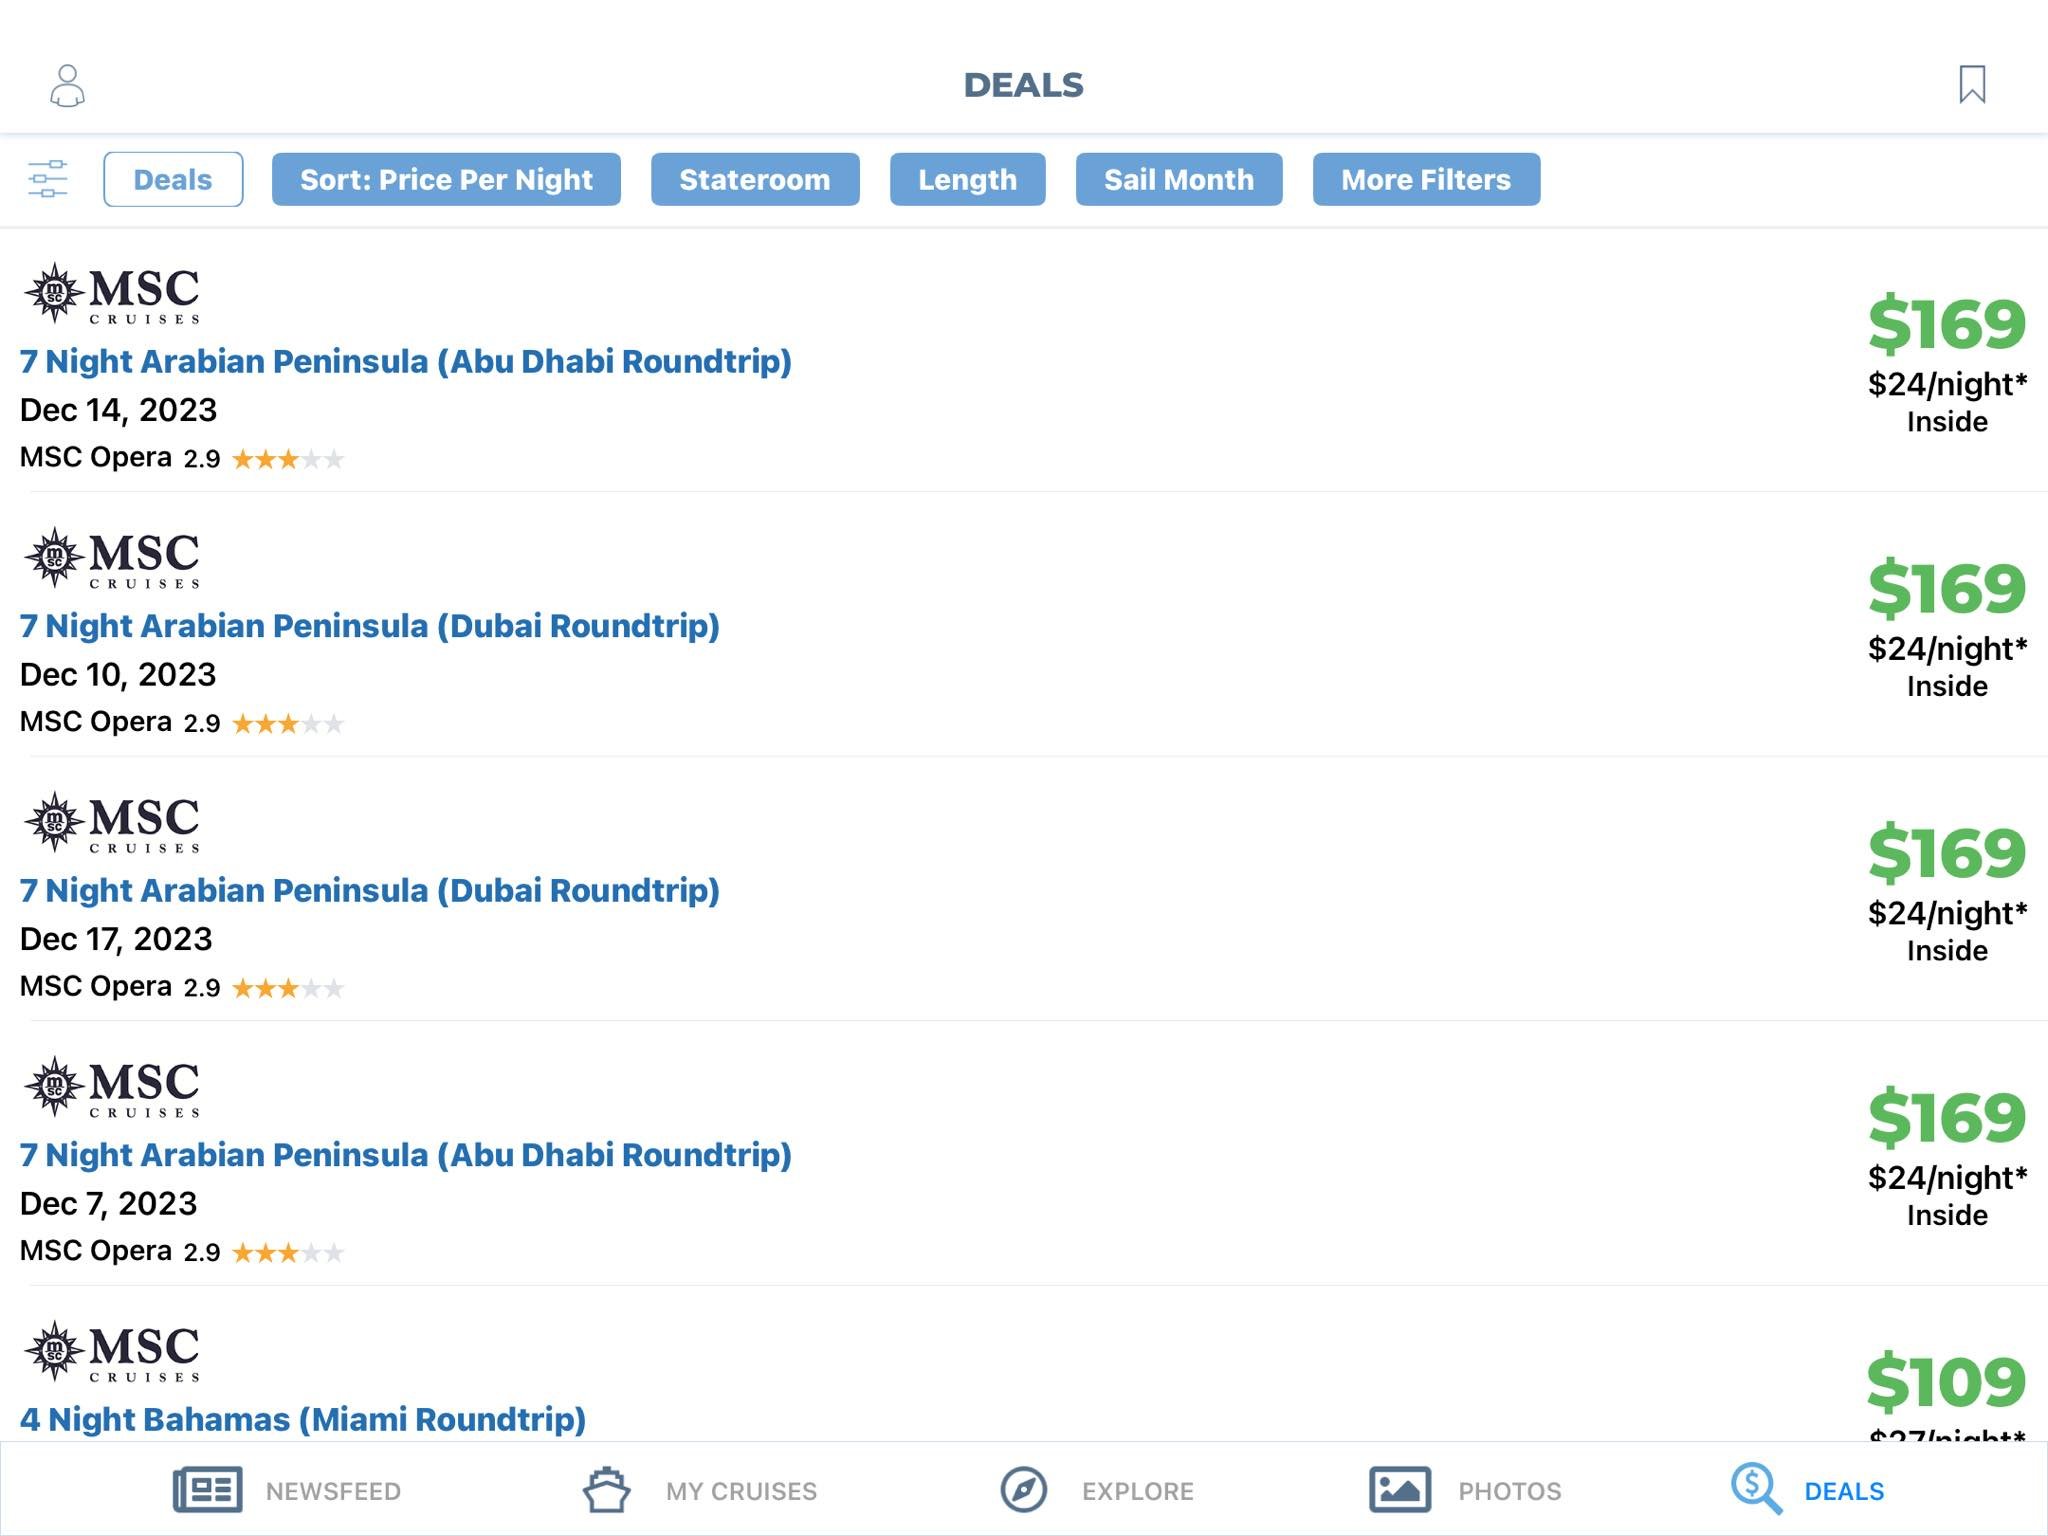
Task: Tap 'MSC Opera' ship name, Dec 14 row
Action: point(96,457)
